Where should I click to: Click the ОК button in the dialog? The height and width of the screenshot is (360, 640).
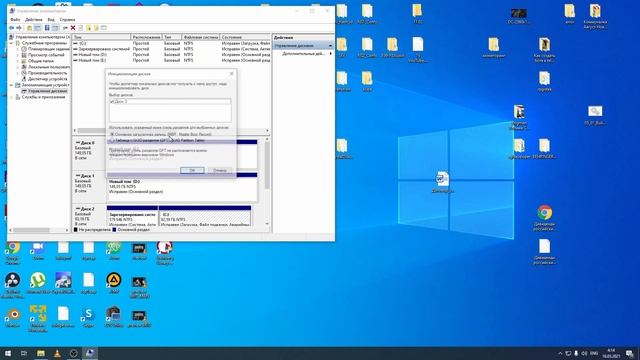(x=192, y=170)
